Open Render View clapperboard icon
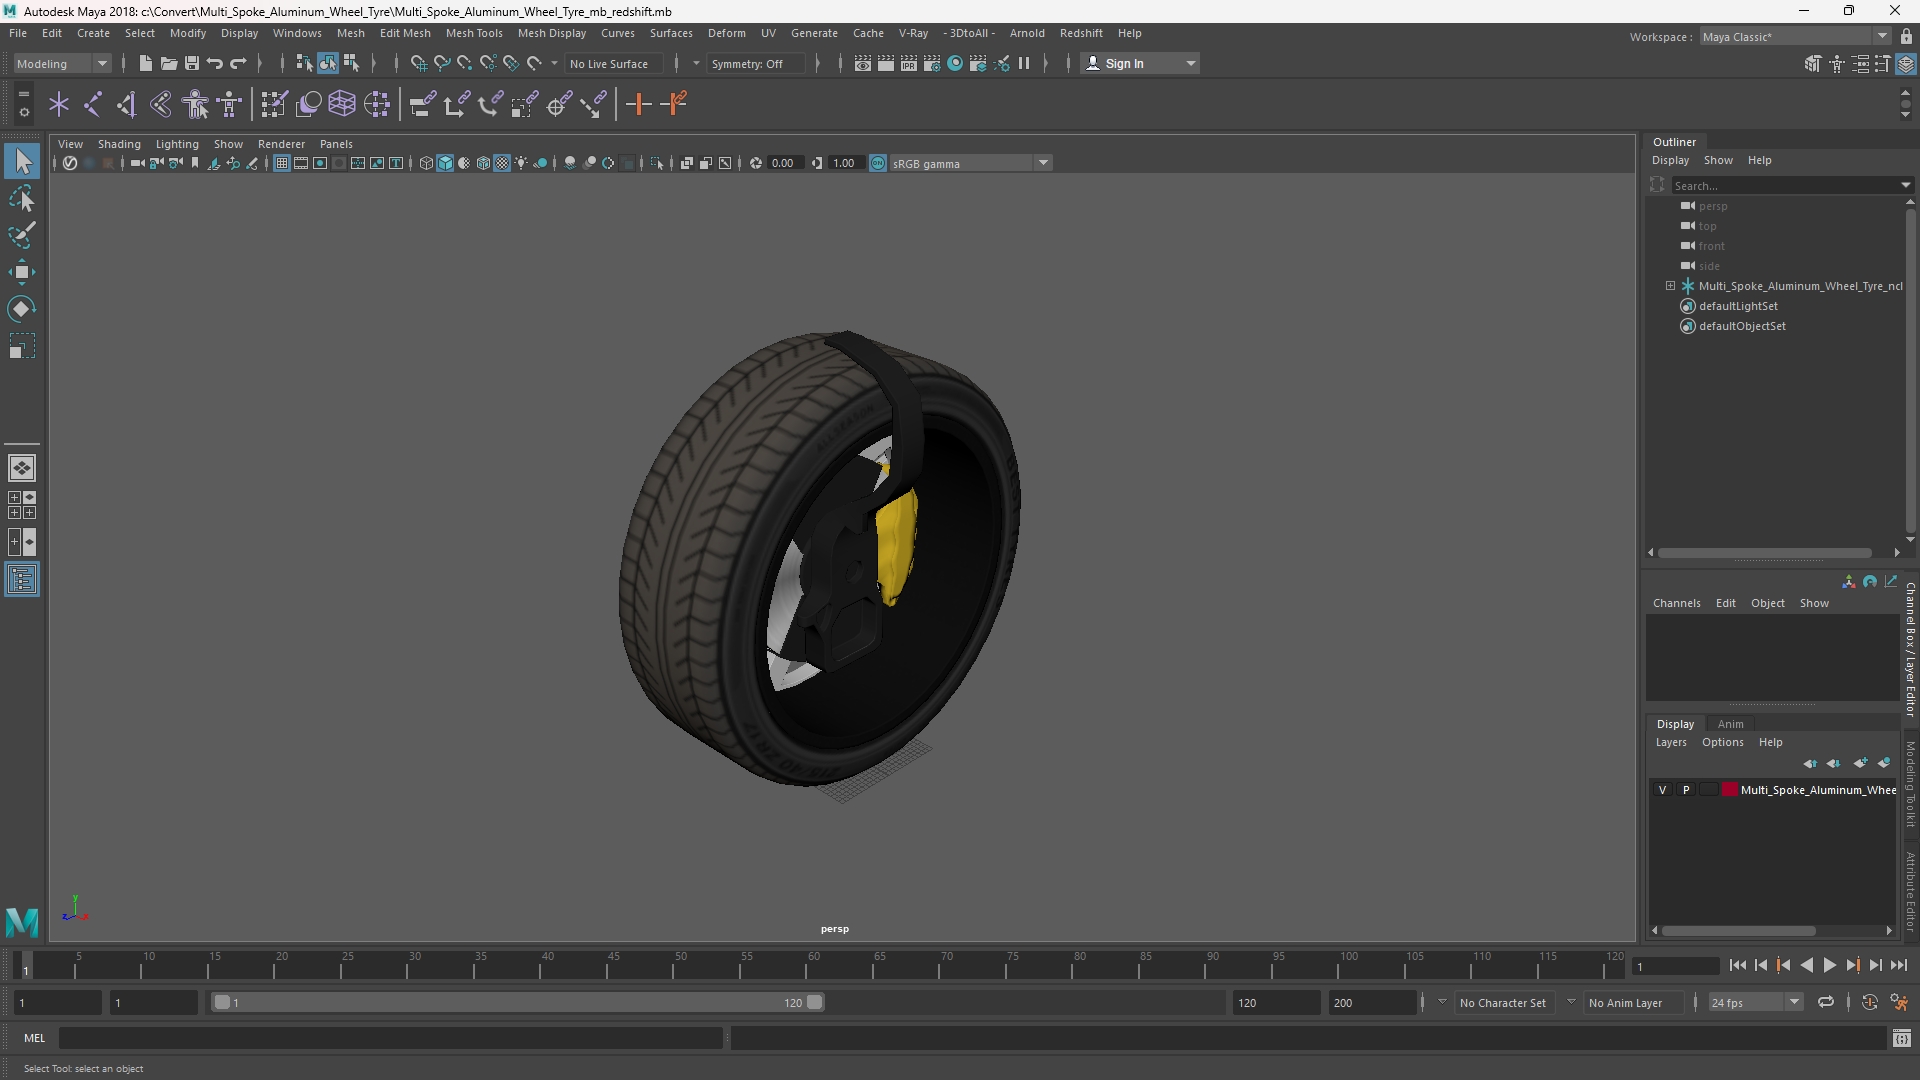Screen dimensions: 1920x1080 (862, 63)
